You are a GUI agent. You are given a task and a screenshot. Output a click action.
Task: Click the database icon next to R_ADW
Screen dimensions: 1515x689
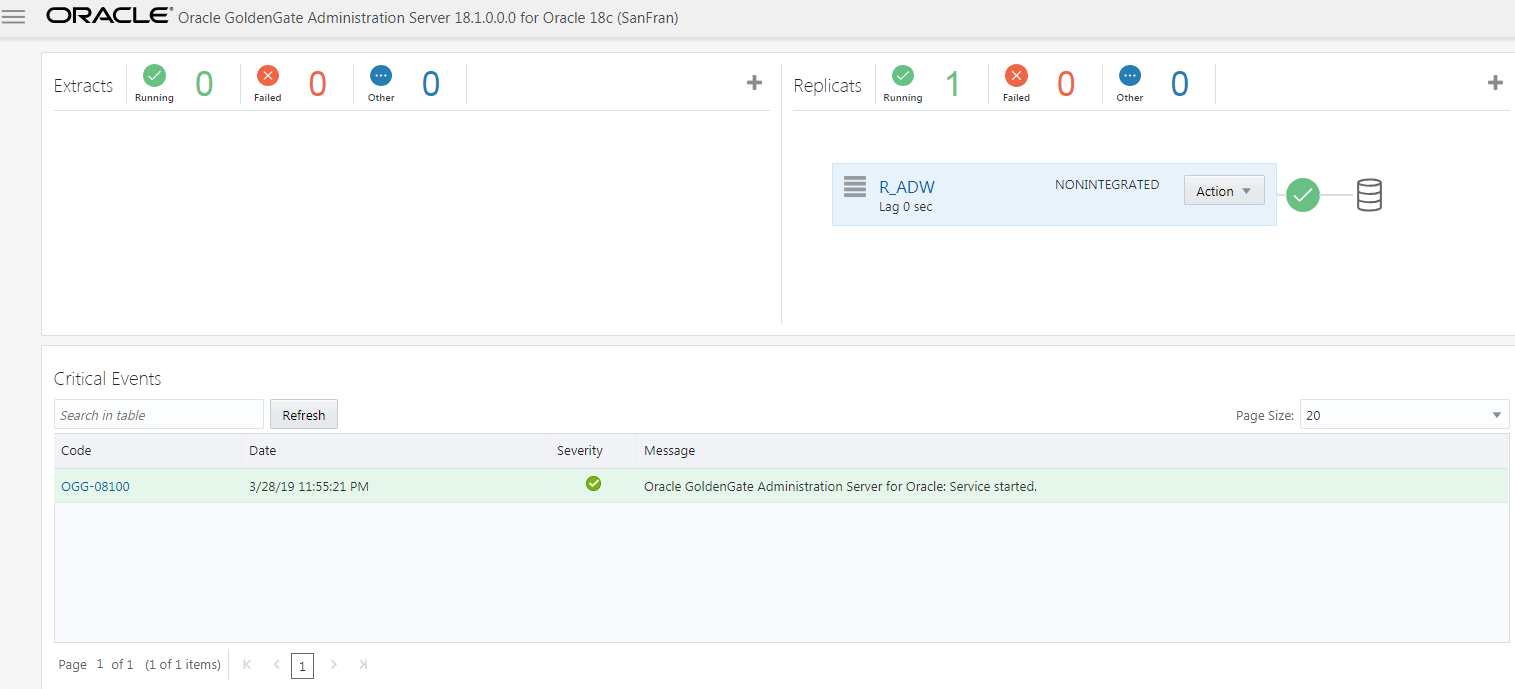(x=1369, y=194)
